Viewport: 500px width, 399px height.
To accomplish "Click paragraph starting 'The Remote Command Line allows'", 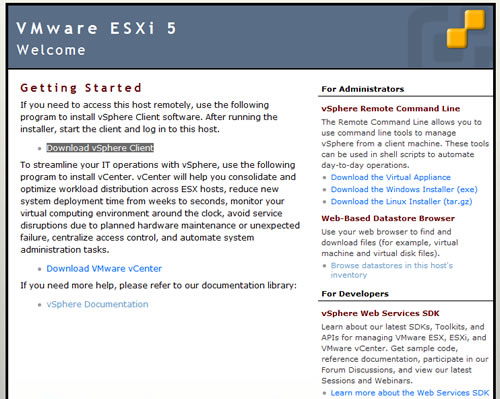I will pos(405,144).
